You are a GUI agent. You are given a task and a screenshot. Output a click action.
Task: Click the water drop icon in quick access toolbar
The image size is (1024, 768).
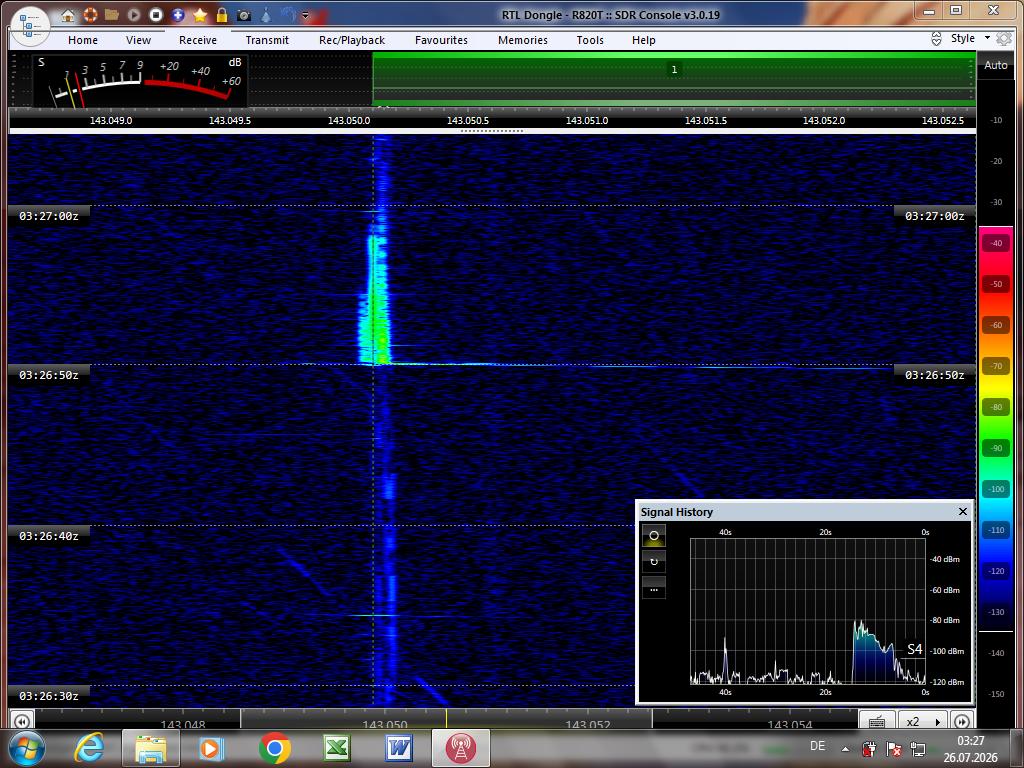[266, 15]
